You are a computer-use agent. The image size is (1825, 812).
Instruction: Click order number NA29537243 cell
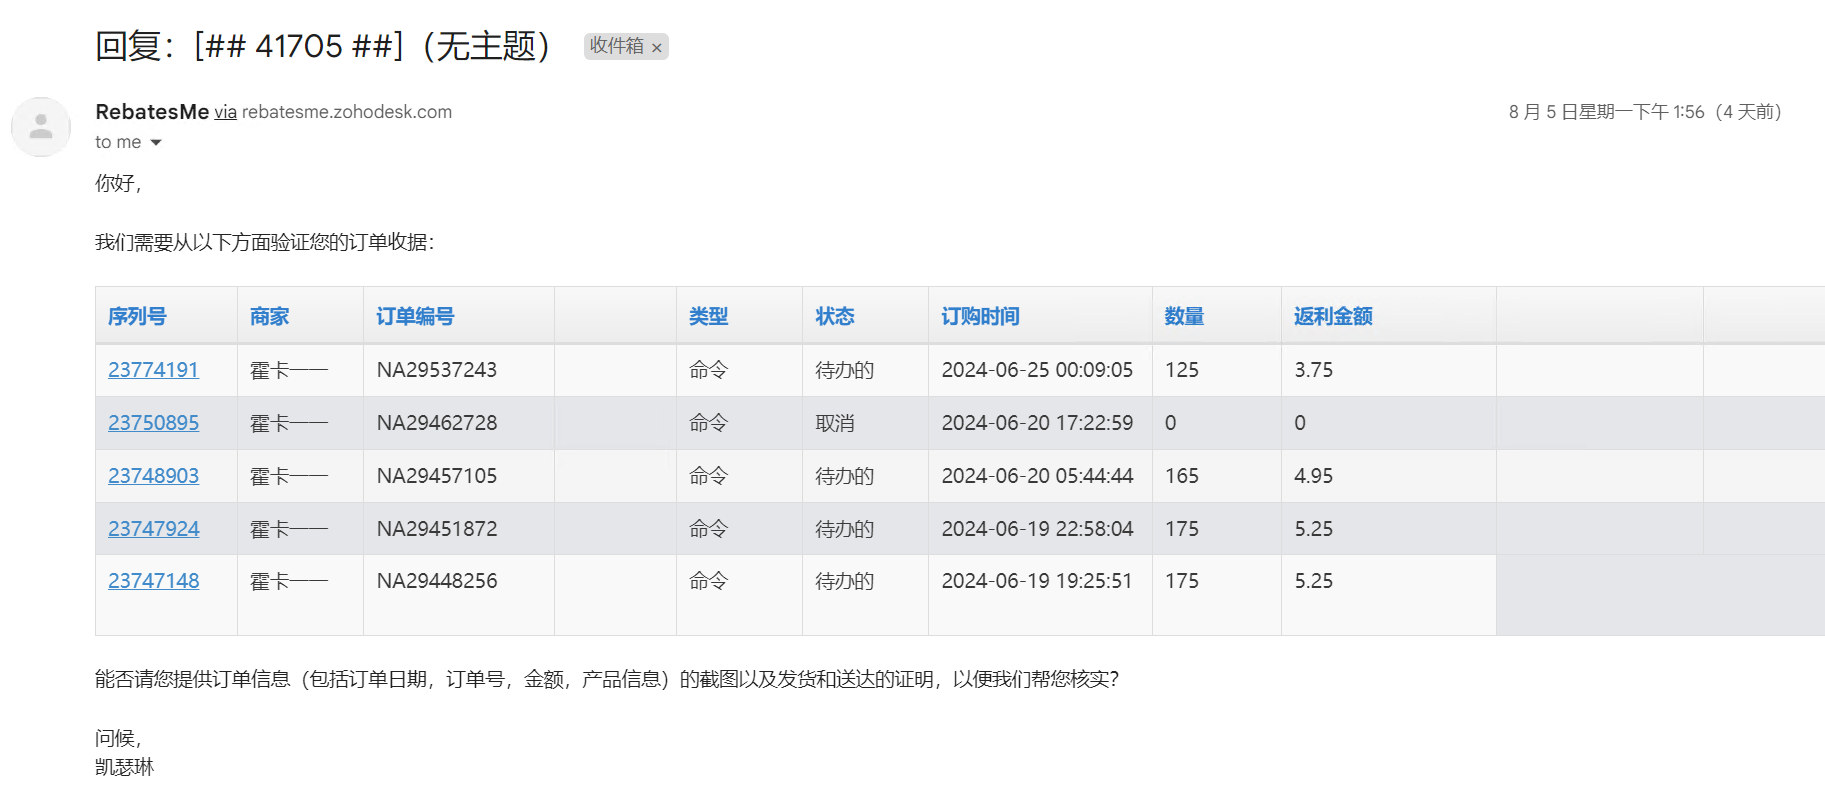point(437,370)
